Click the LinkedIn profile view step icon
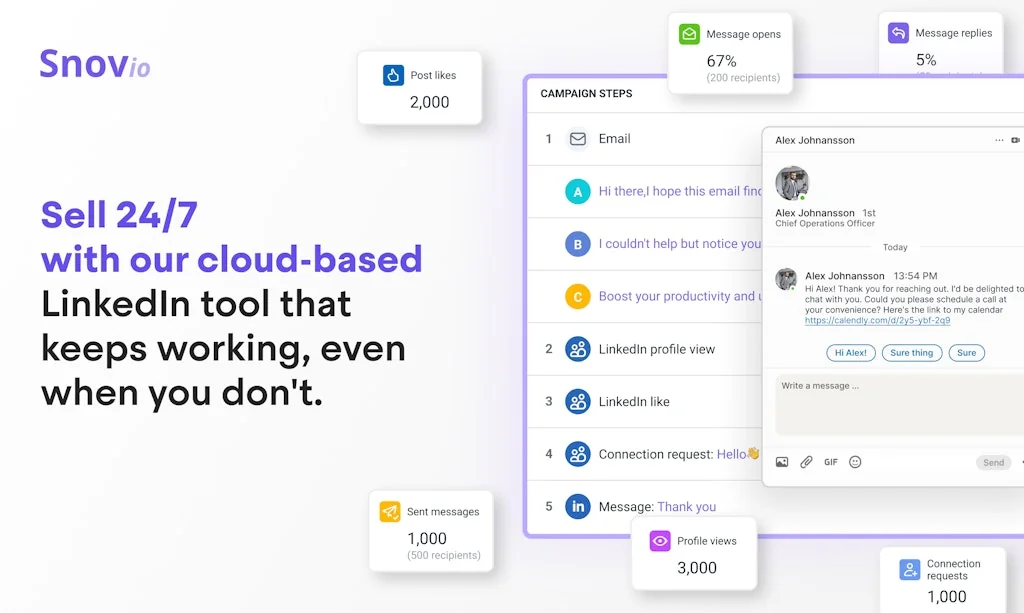This screenshot has width=1024, height=613. 577,349
